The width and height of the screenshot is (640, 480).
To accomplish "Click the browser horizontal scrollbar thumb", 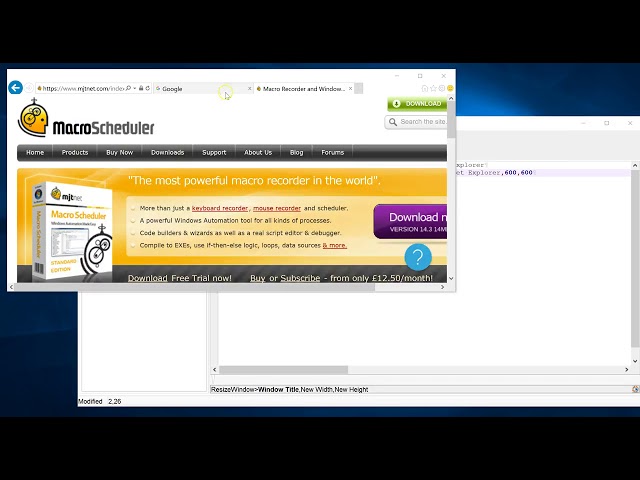I will coord(195,287).
